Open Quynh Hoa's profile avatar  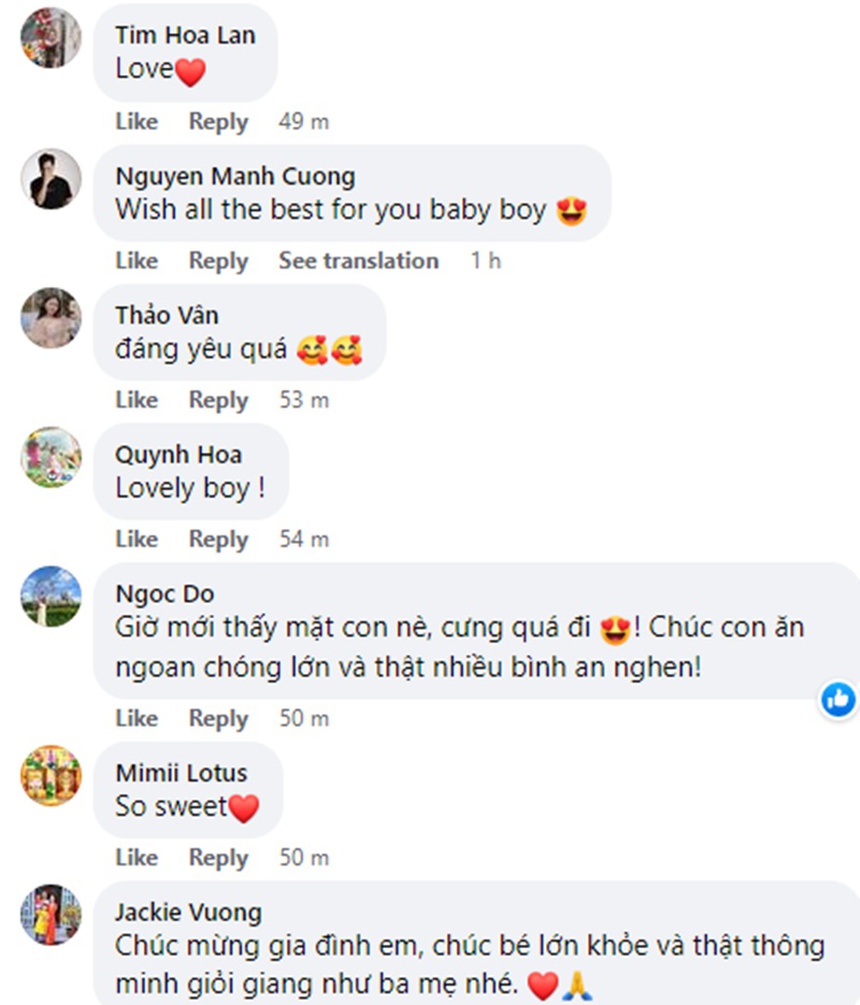tap(51, 457)
